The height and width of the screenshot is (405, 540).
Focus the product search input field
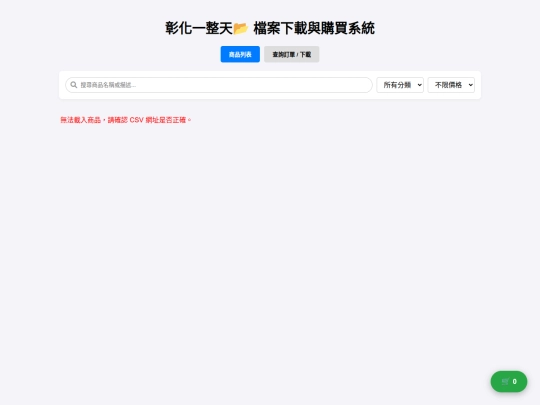pos(219,85)
